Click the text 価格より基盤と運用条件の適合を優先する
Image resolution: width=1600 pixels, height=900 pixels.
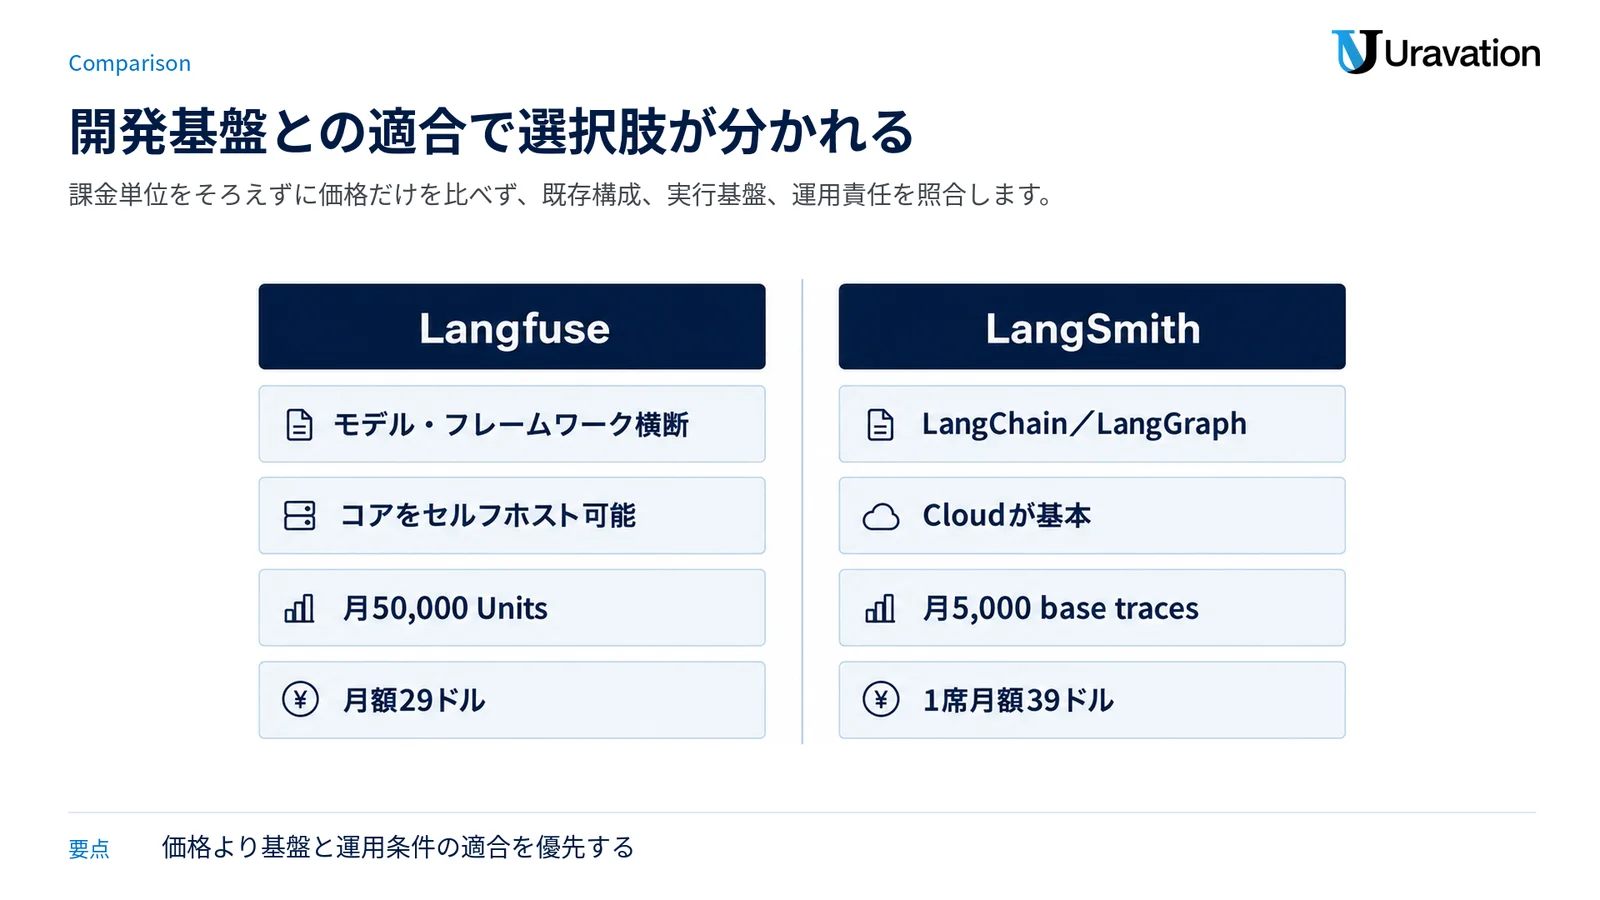pos(398,848)
